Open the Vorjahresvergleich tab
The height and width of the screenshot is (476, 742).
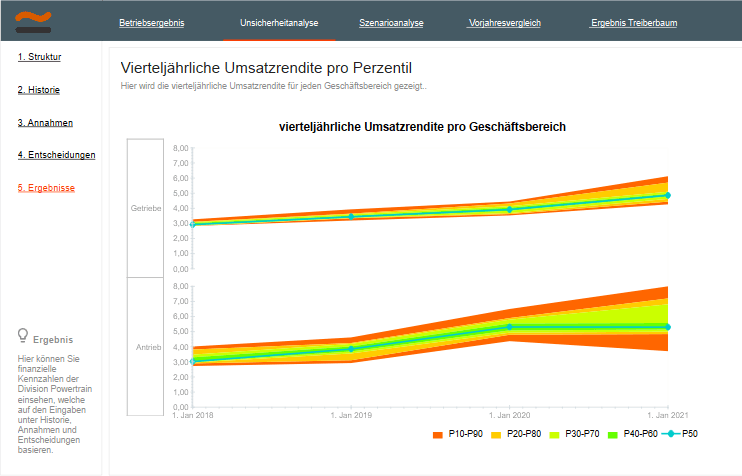pyautogui.click(x=506, y=21)
